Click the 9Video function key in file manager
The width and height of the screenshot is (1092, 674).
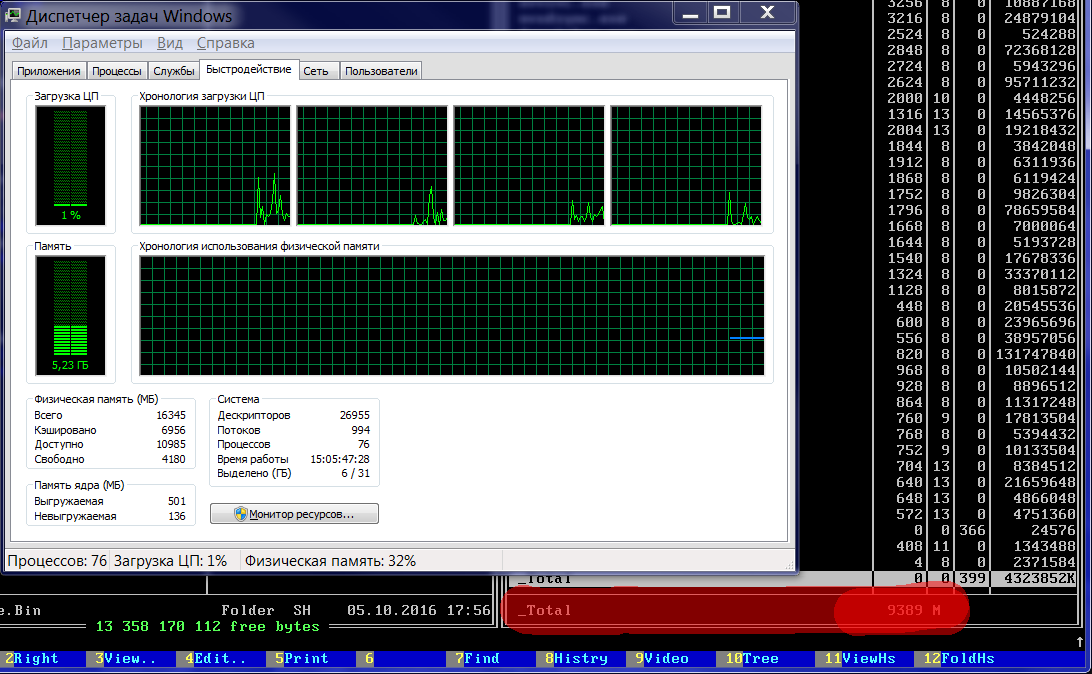coord(662,659)
